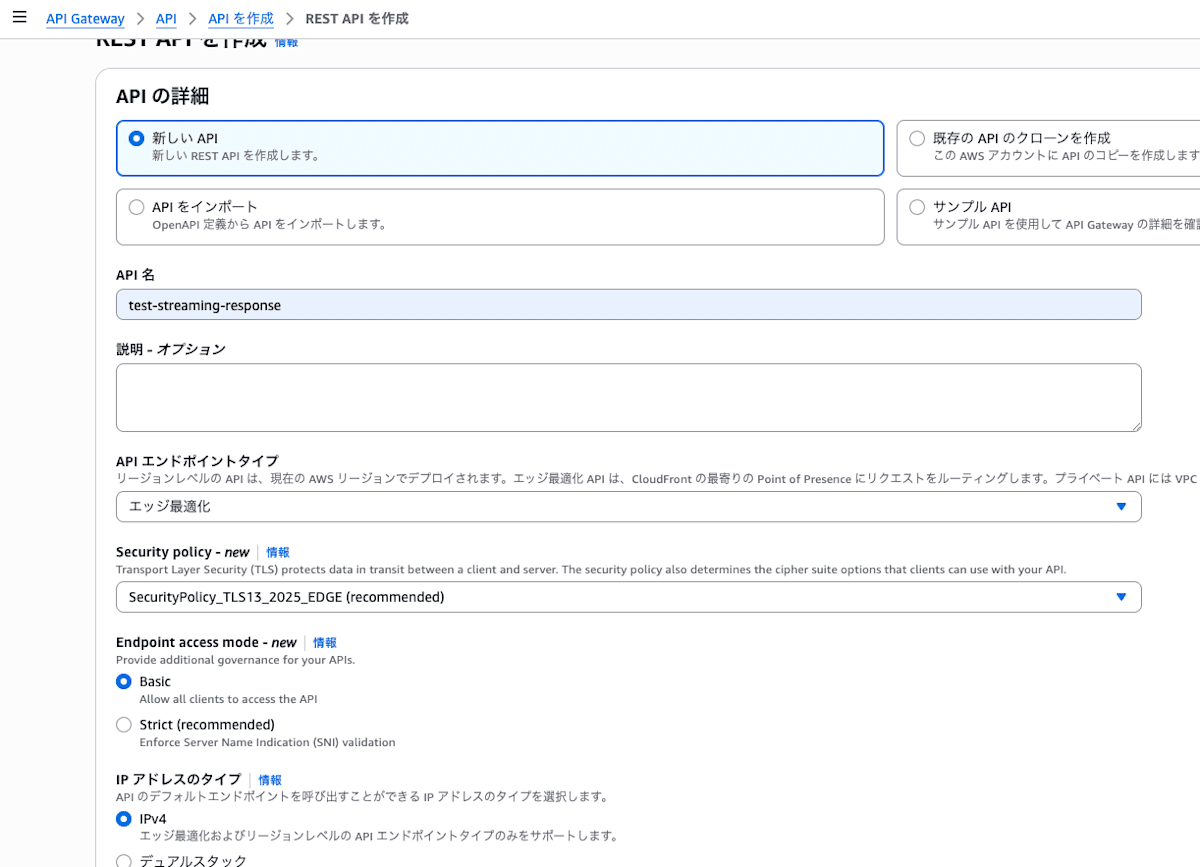Image resolution: width=1200 pixels, height=867 pixels.
Task: Select the Basic endpoint access mode
Action: [124, 681]
